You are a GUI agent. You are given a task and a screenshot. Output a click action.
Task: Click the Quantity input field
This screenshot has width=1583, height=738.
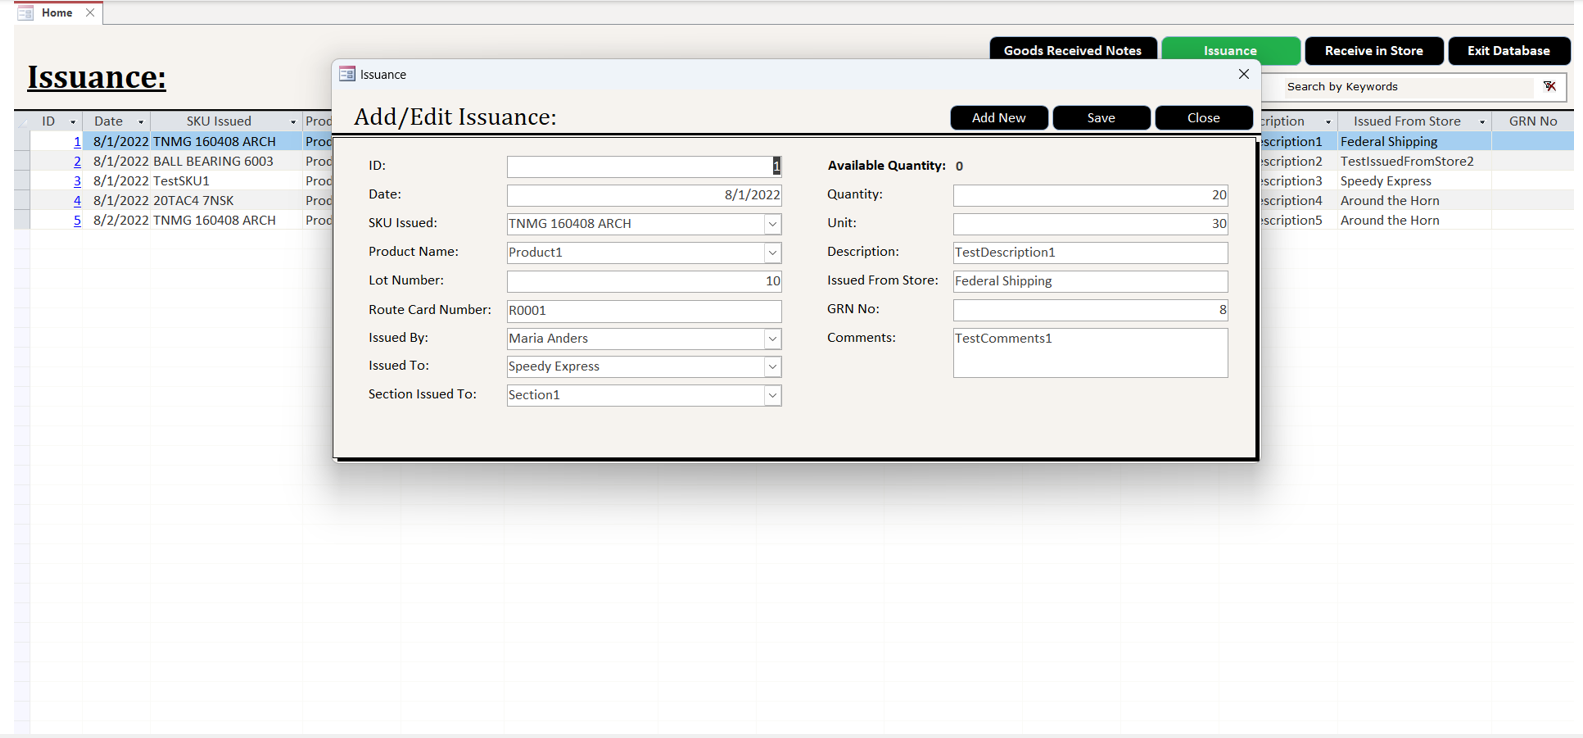click(x=1089, y=195)
